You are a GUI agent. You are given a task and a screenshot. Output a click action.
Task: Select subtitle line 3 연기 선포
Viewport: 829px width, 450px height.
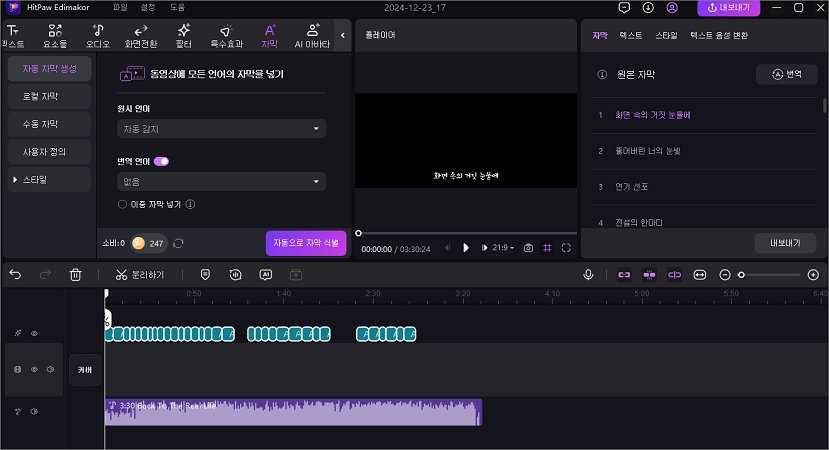pos(704,187)
